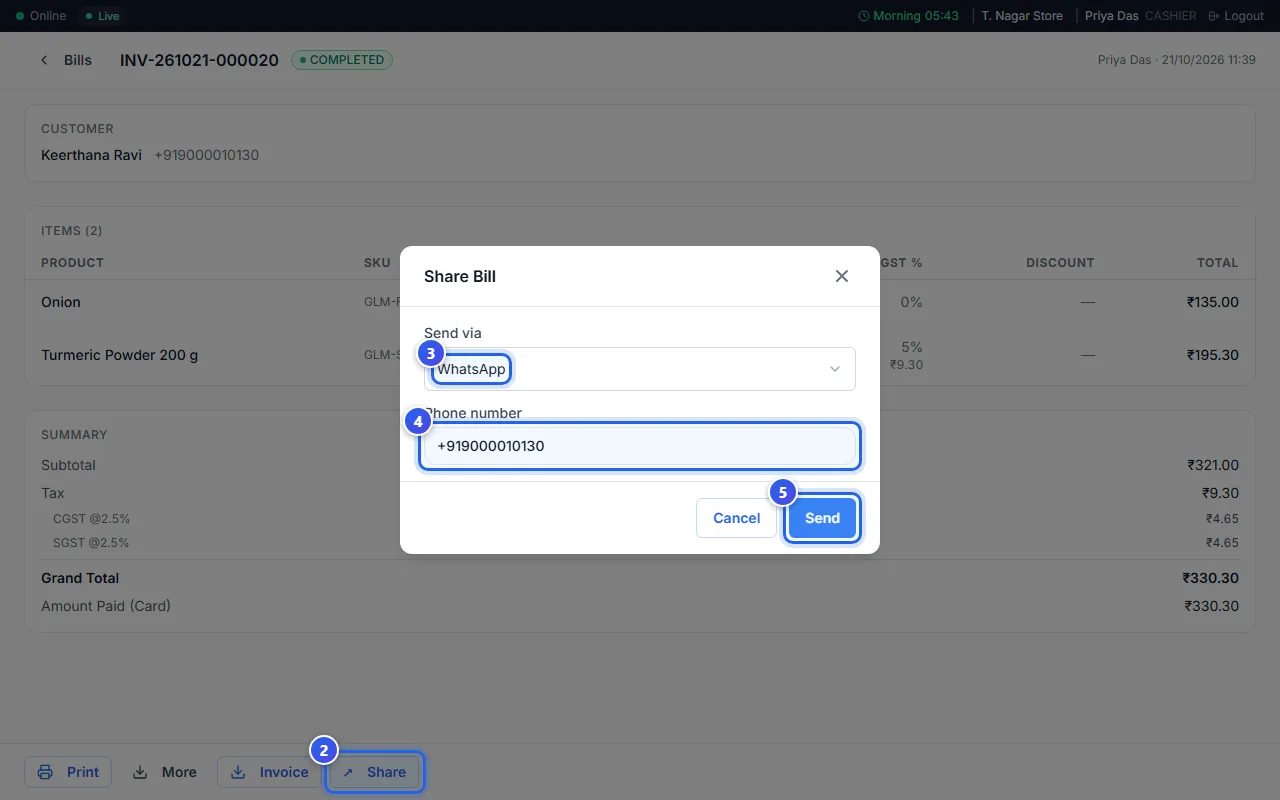Viewport: 1280px width, 800px height.
Task: Click the chevron arrow in Send via dropdown
Action: pyautogui.click(x=835, y=369)
